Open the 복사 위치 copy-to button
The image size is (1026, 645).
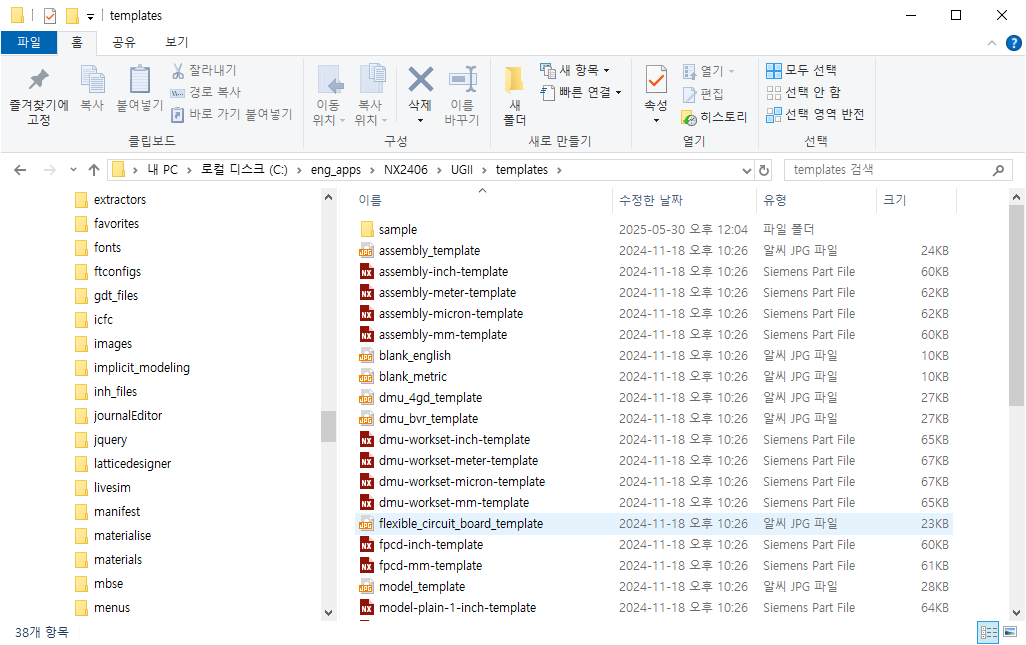pyautogui.click(x=372, y=96)
